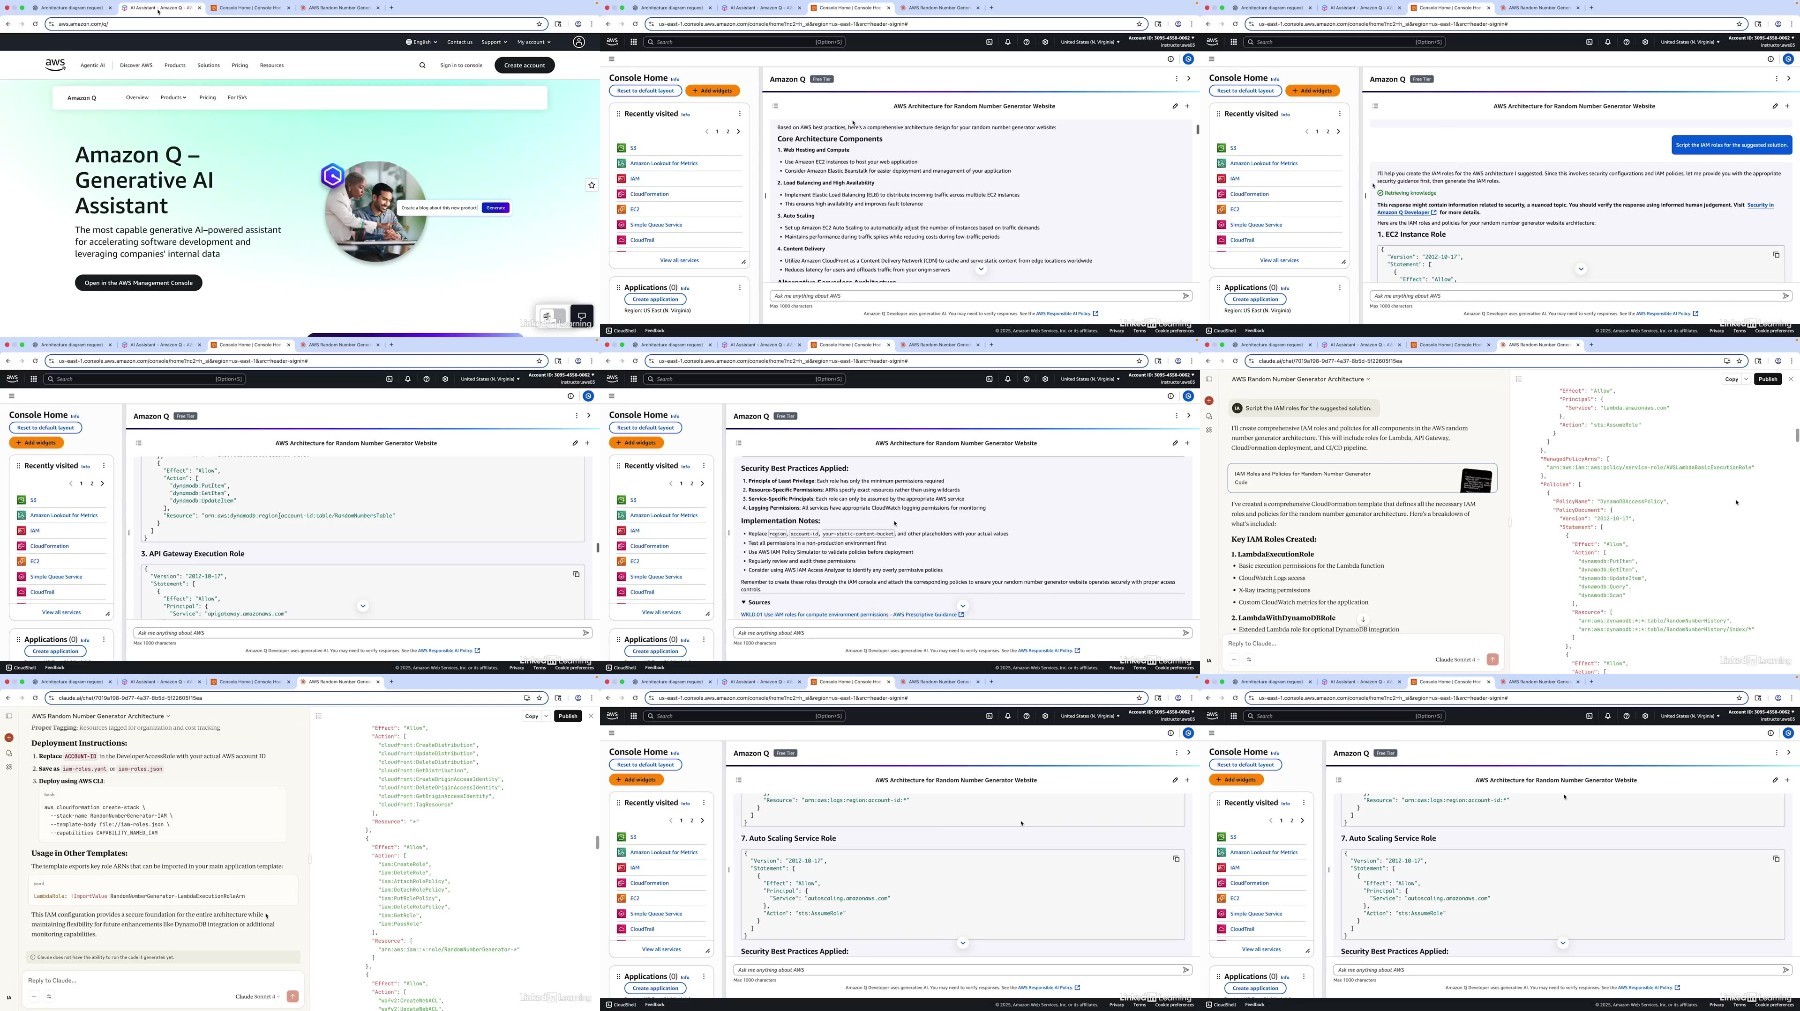Click chat scrollbar in Core Architecture Components console
The height and width of the screenshot is (1011, 1800).
(1197, 129)
